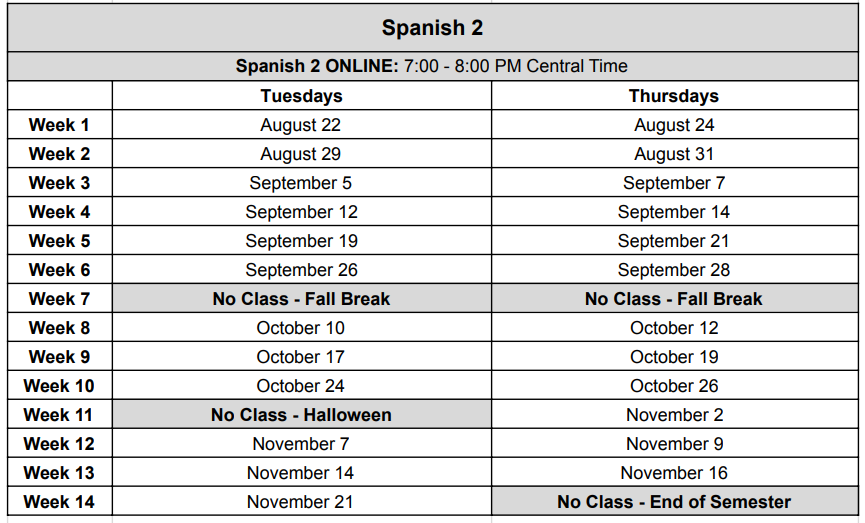Viewport: 865px width, 523px height.
Task: Select the Tuesdays column header
Action: [301, 95]
